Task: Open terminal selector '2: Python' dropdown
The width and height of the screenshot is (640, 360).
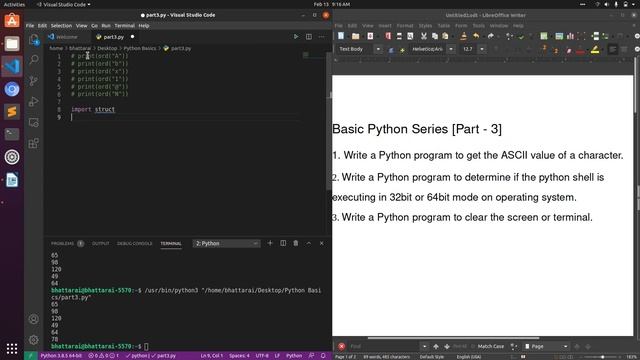Action: [x=226, y=243]
